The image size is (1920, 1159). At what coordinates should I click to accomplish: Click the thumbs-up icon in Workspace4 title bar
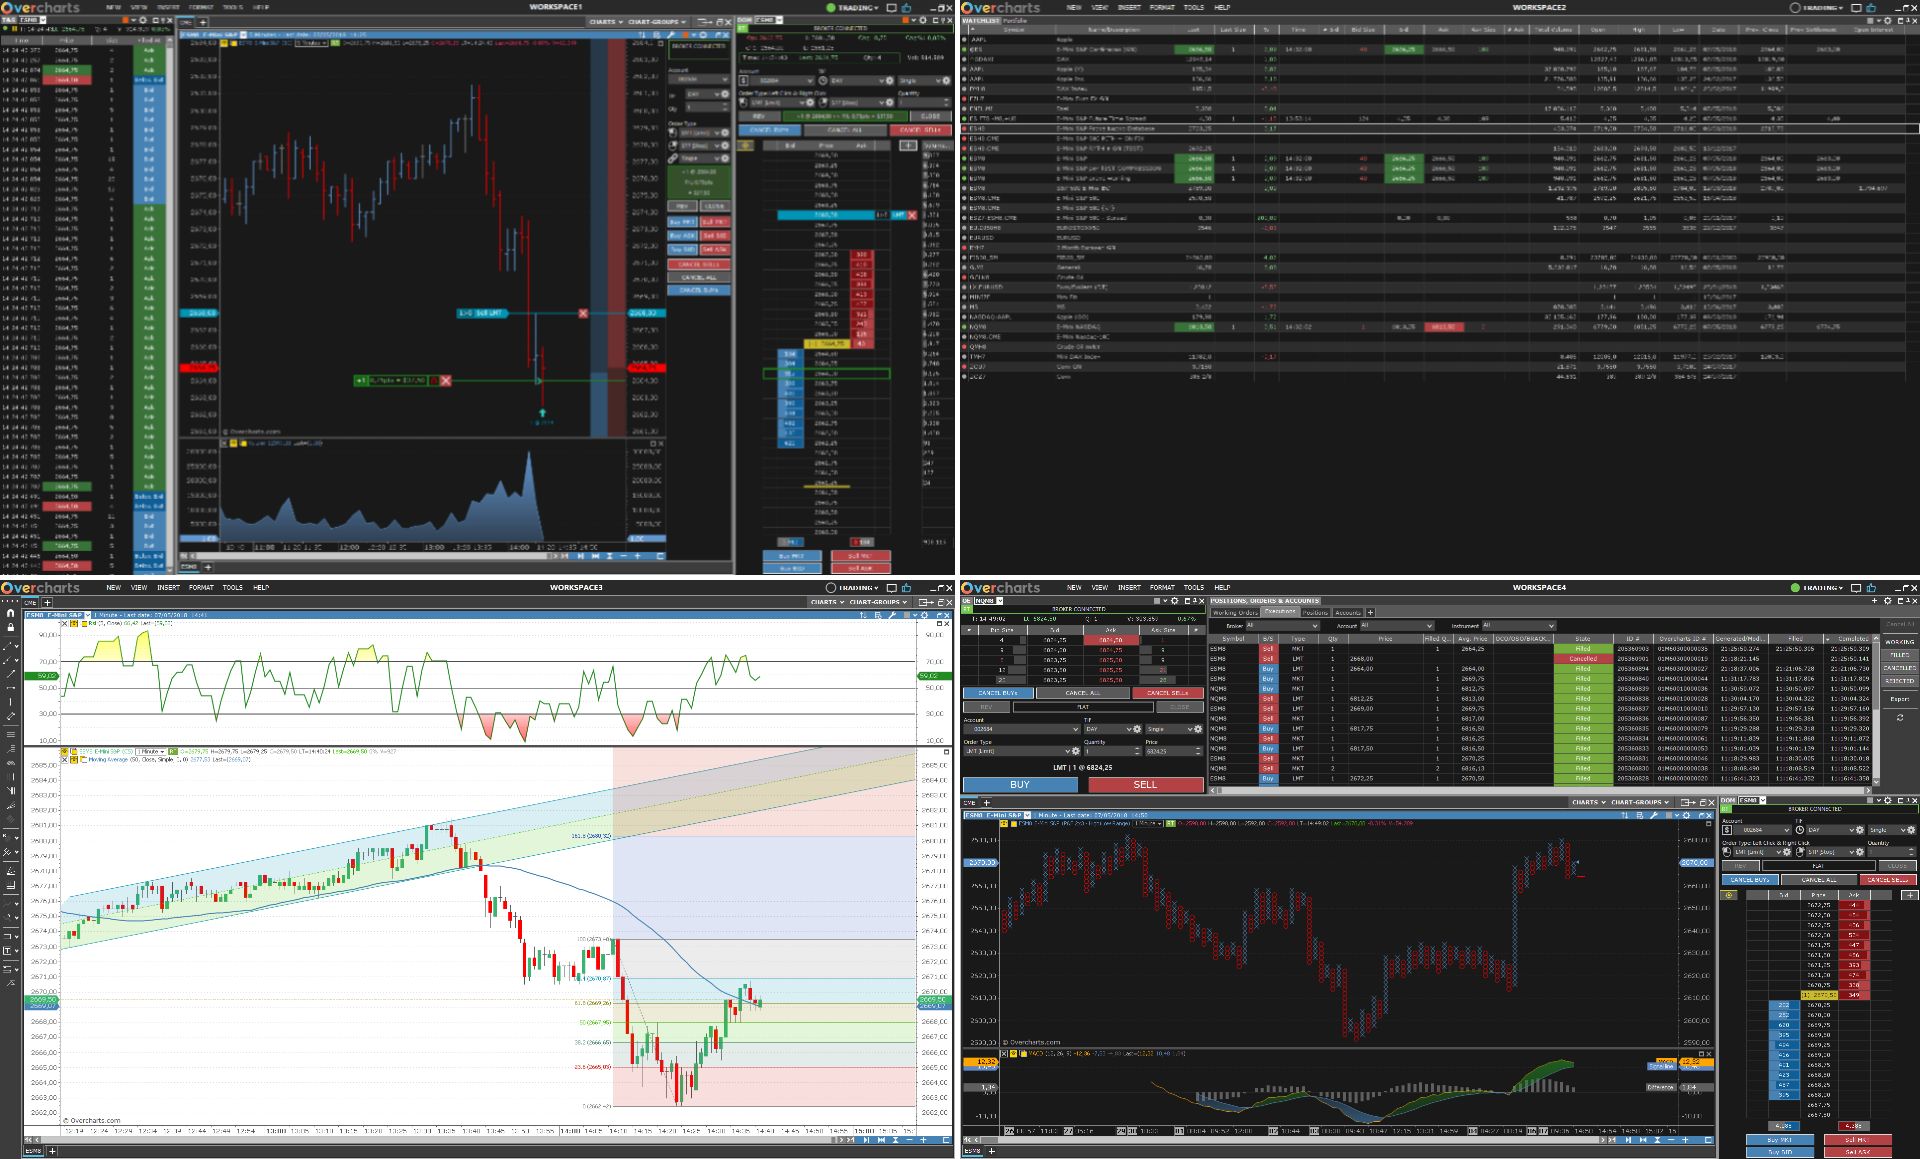(x=1871, y=588)
